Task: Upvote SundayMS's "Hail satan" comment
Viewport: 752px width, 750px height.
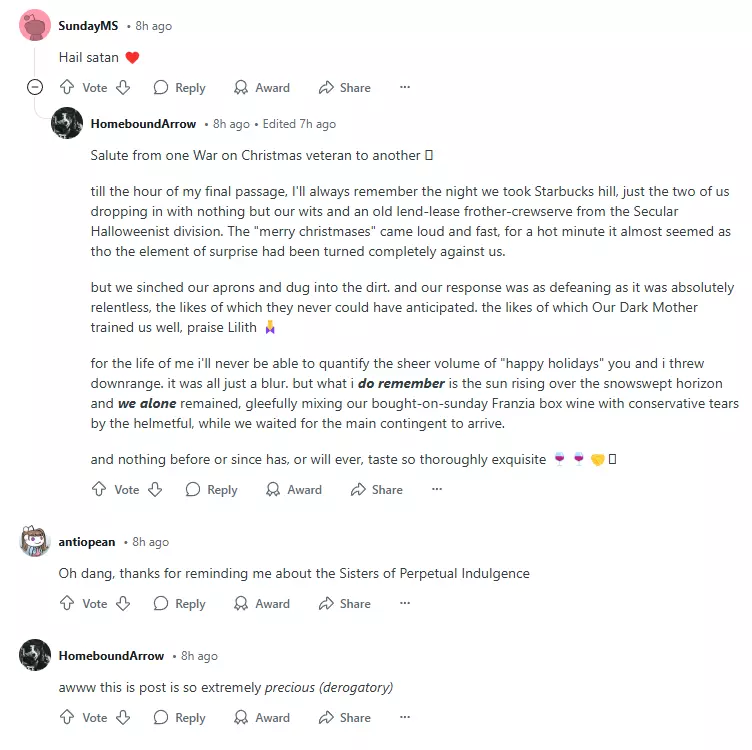Action: 67,87
